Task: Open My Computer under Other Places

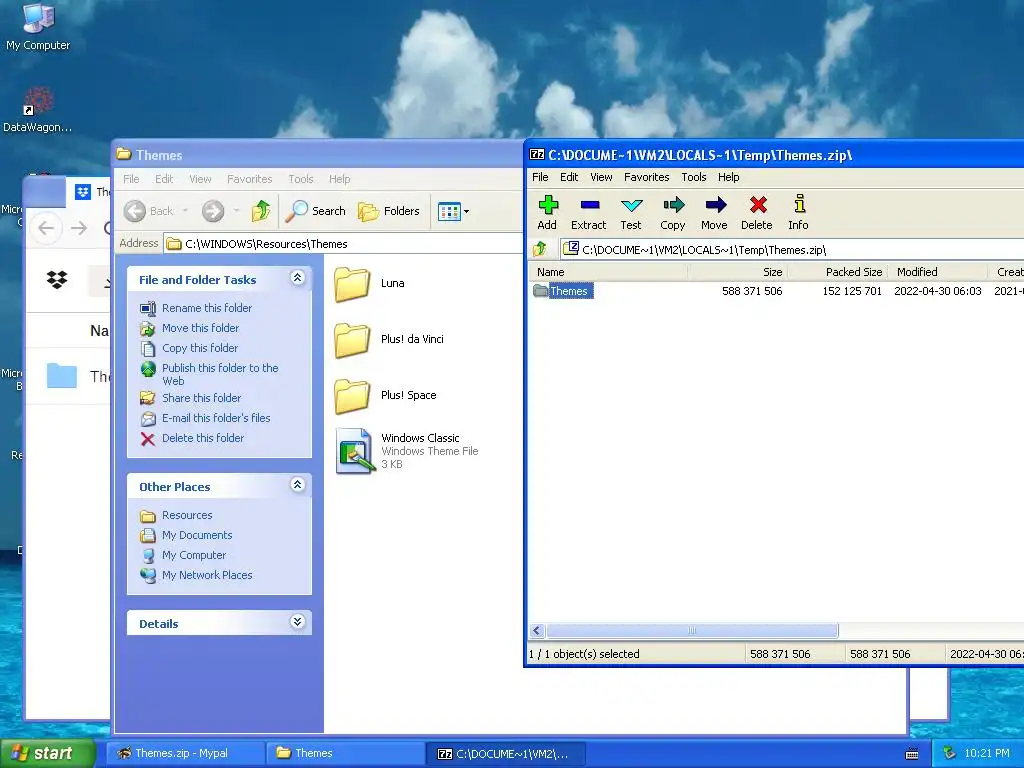Action: click(194, 555)
